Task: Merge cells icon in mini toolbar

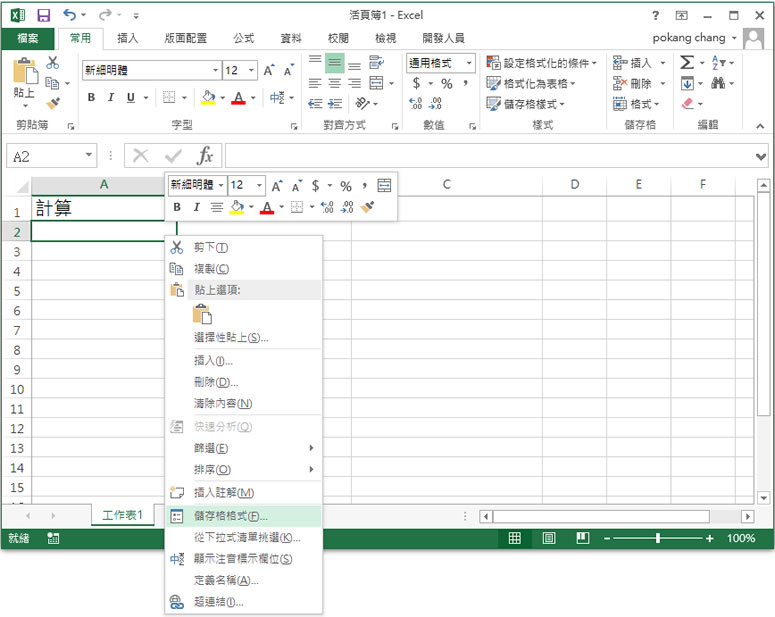Action: point(384,185)
